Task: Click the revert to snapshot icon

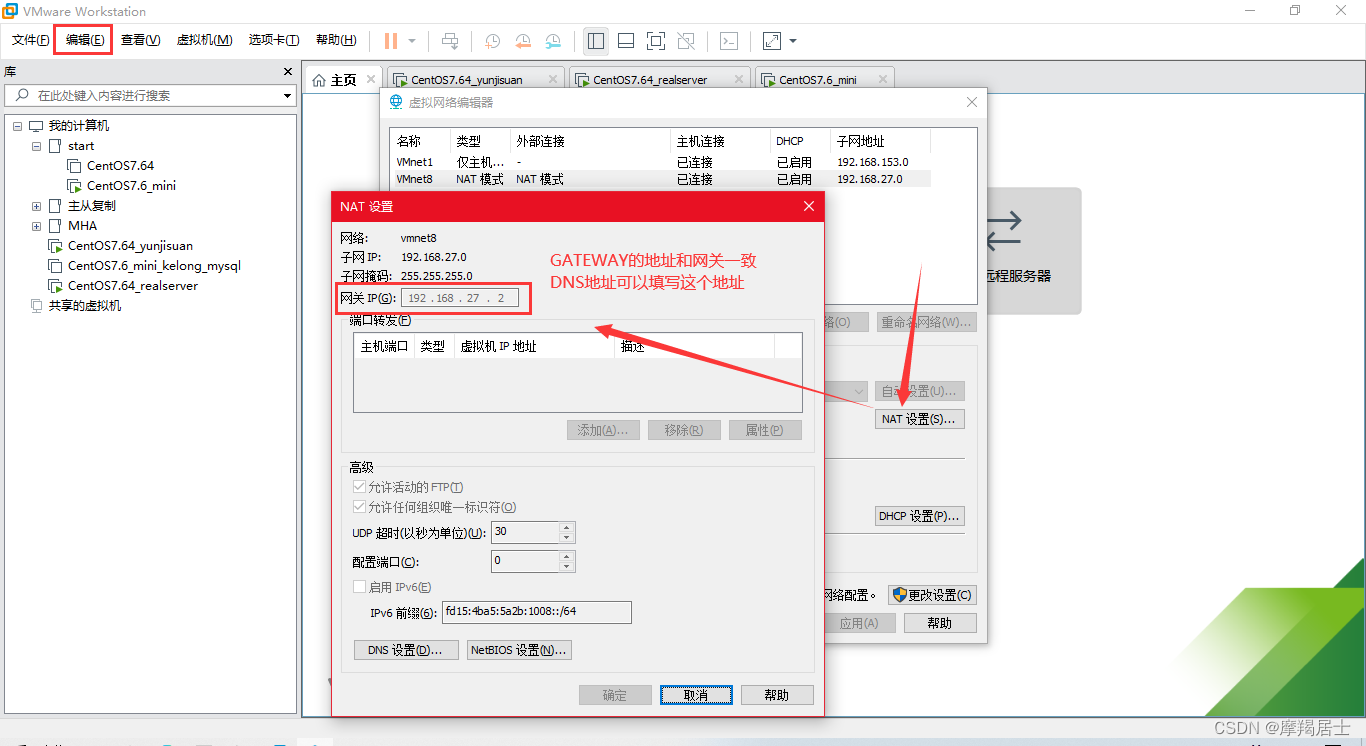Action: [523, 41]
